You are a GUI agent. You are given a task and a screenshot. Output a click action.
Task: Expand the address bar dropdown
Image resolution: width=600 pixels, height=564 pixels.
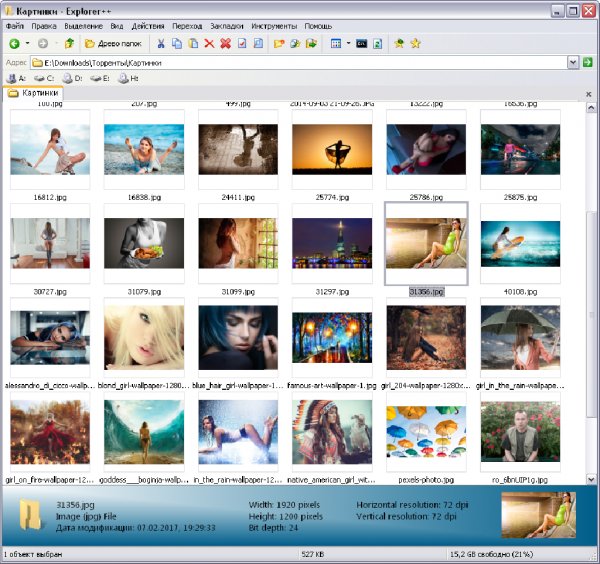pyautogui.click(x=573, y=62)
